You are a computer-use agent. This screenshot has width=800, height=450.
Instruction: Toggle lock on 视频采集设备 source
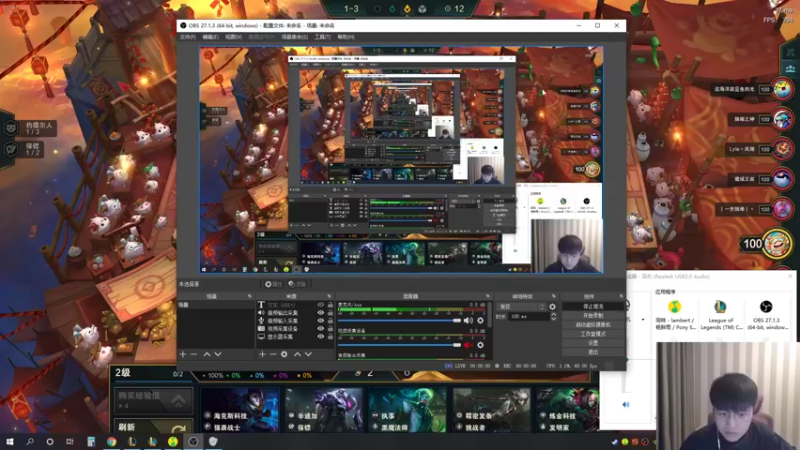[x=330, y=329]
